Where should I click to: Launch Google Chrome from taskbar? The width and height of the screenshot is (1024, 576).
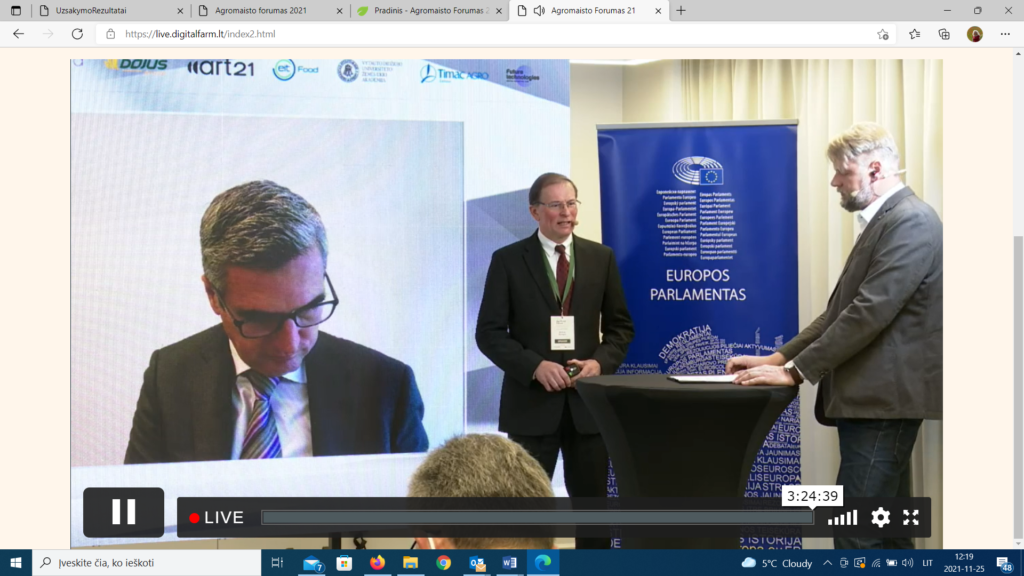443,562
